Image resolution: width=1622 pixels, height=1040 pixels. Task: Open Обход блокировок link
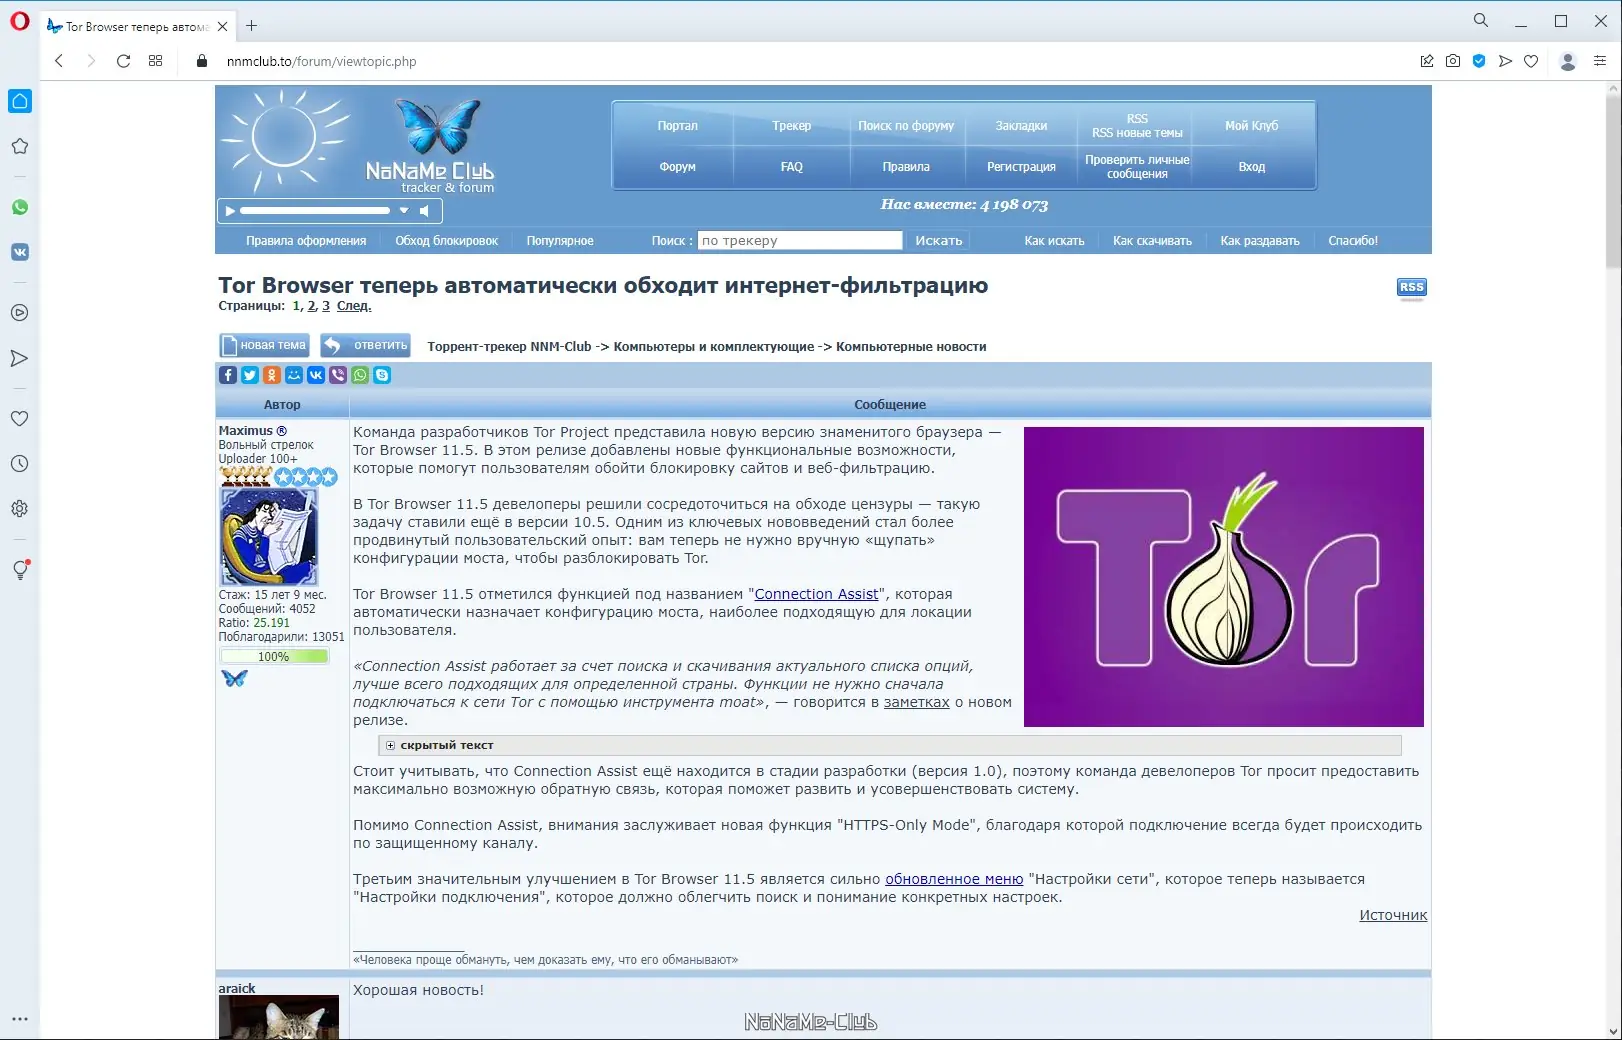446,241
